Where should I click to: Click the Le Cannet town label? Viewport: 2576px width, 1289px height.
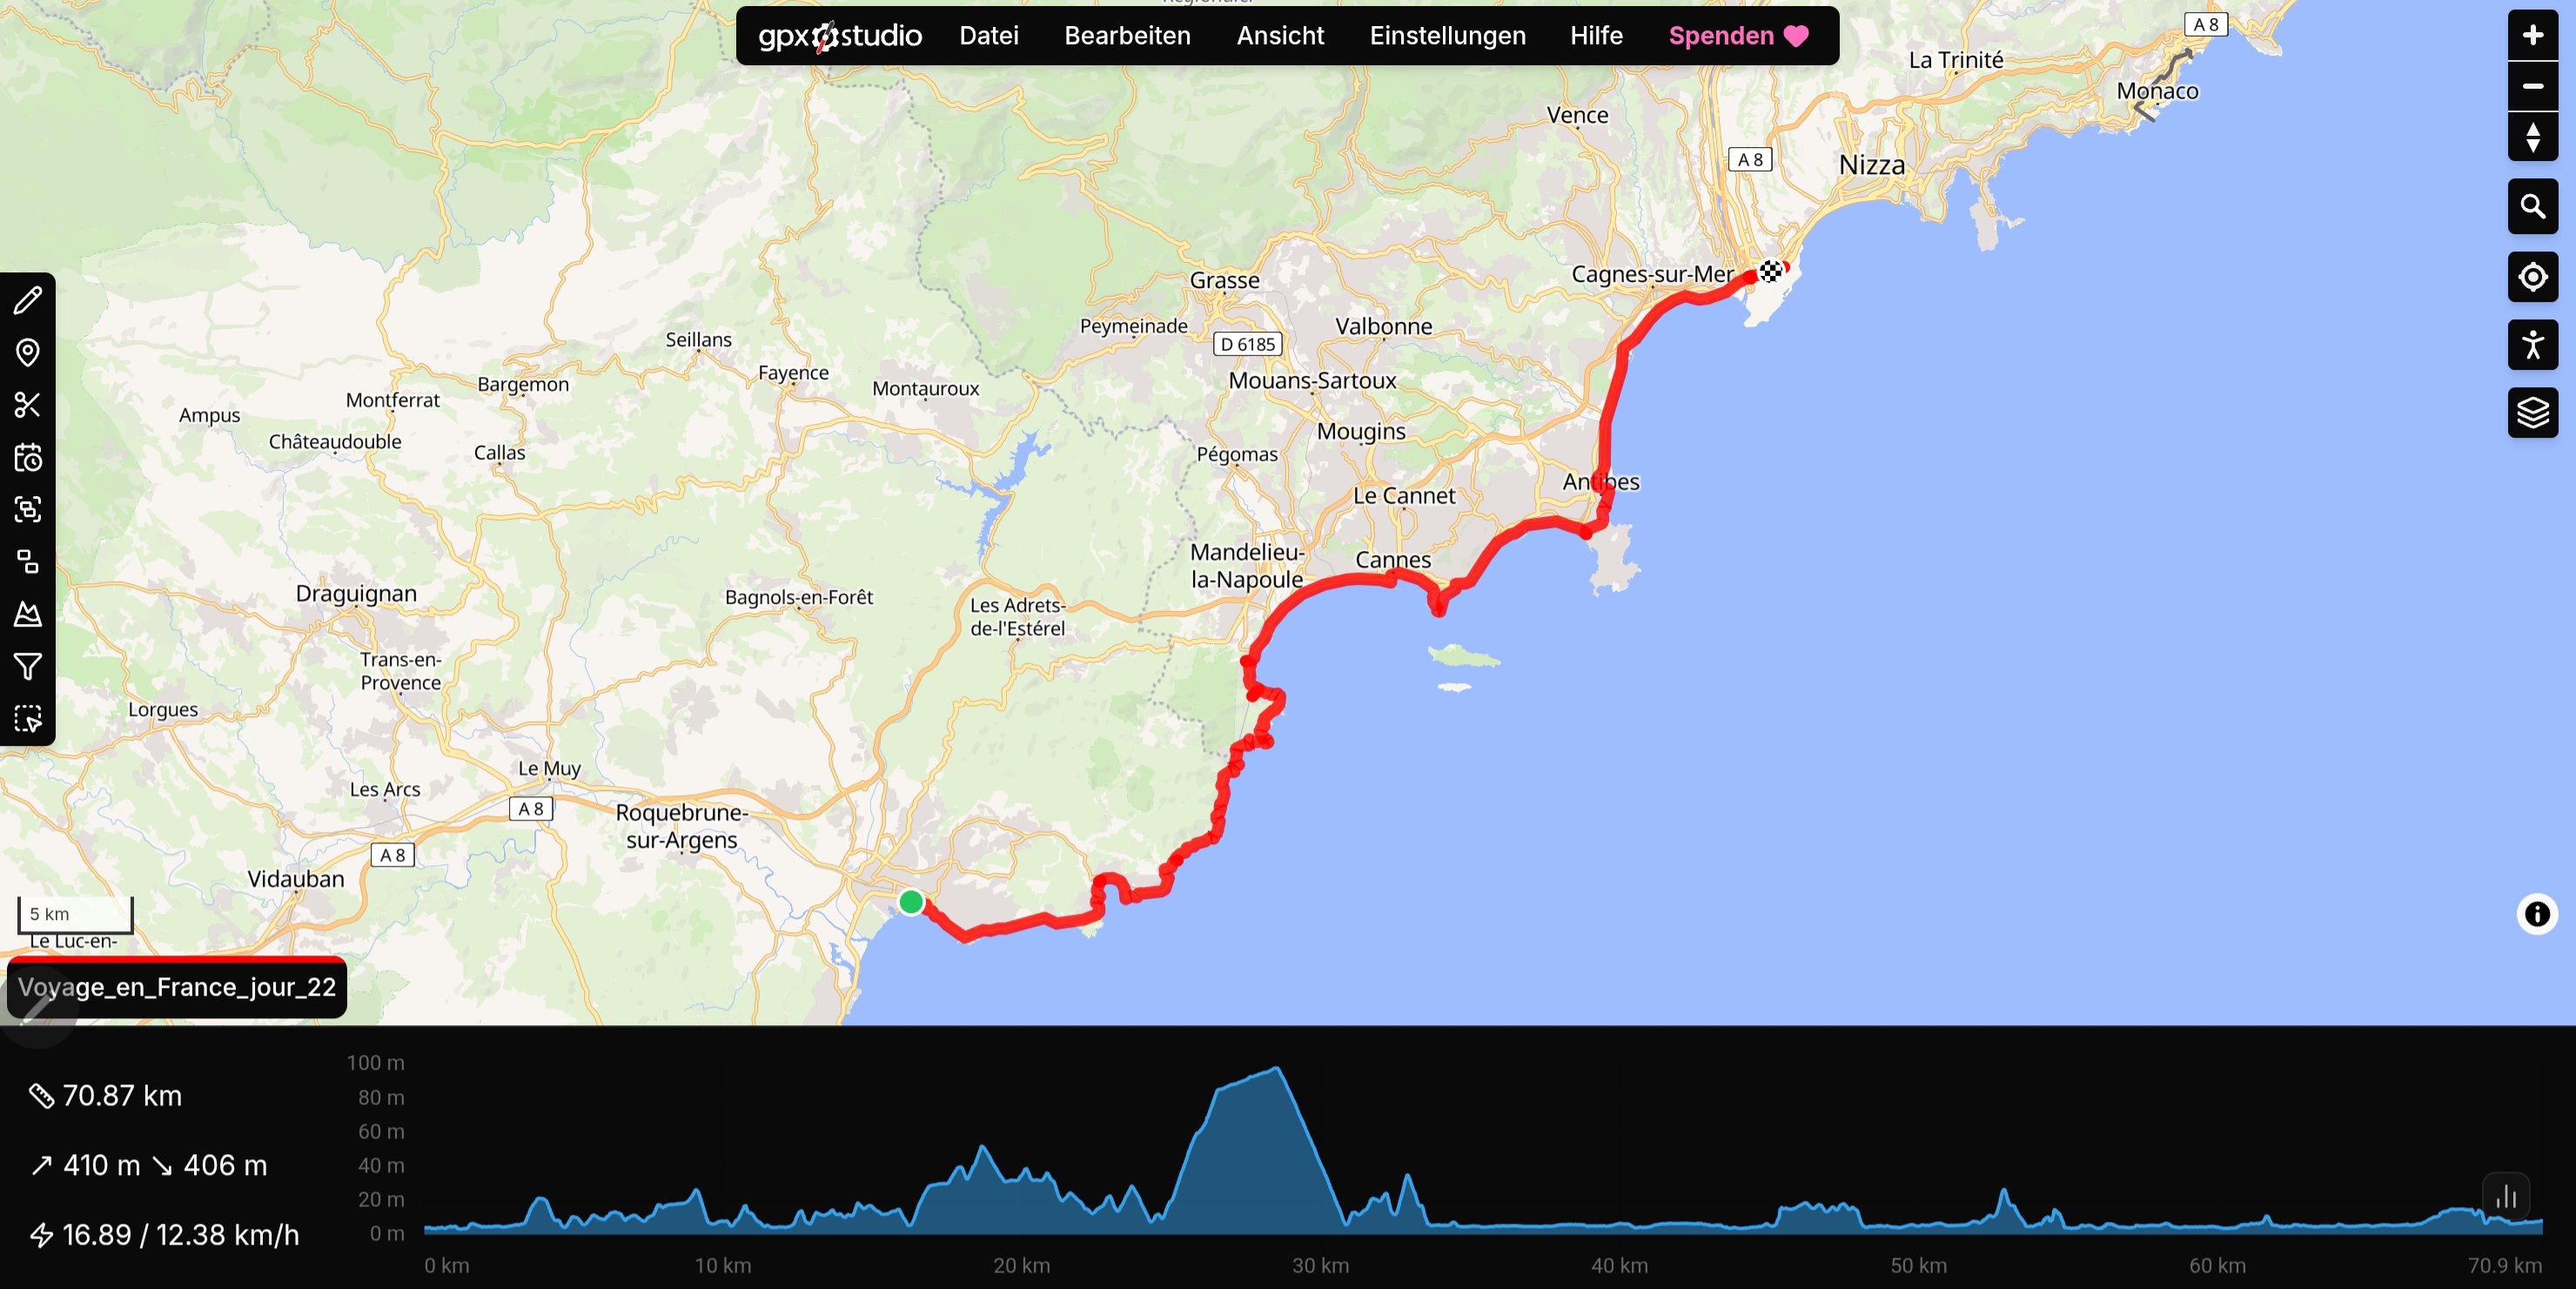[x=1404, y=496]
